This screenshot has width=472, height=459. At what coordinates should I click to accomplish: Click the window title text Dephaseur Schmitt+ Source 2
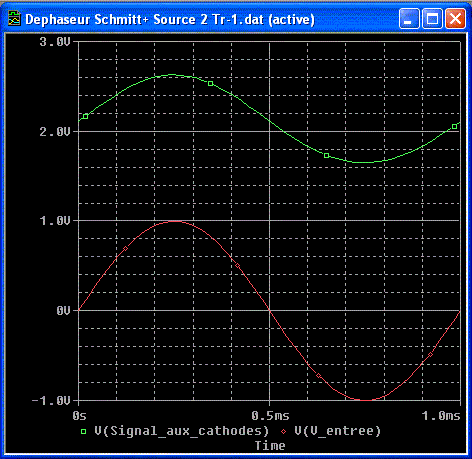click(x=117, y=19)
